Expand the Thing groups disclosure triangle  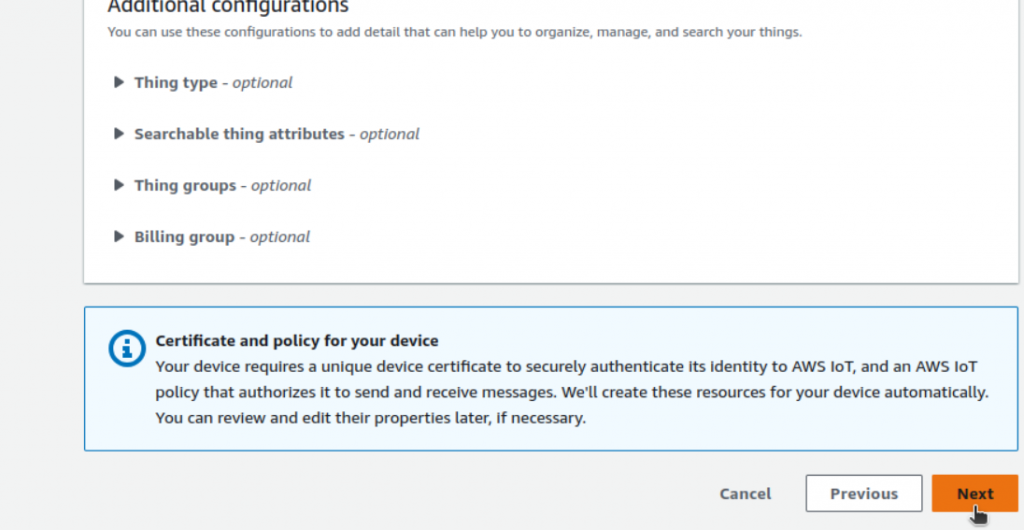(x=119, y=186)
